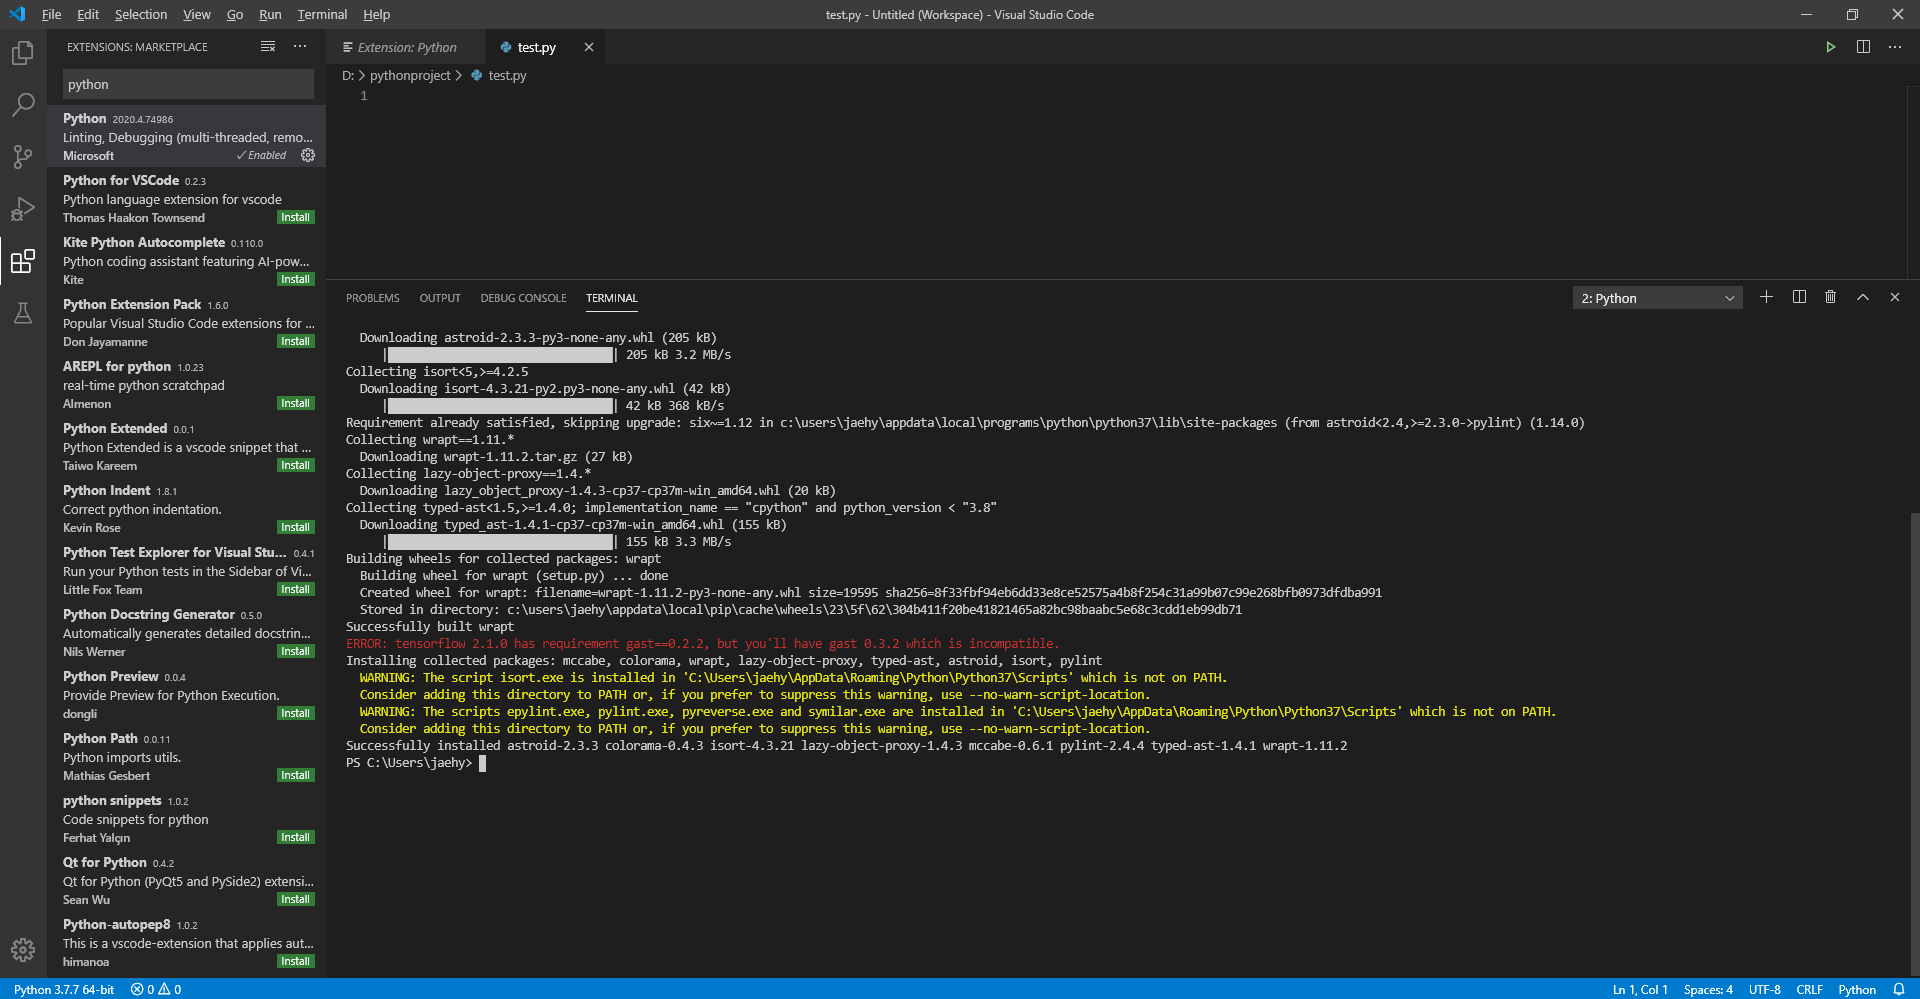
Task: Open the Manage gear in activity bar
Action: (23, 950)
